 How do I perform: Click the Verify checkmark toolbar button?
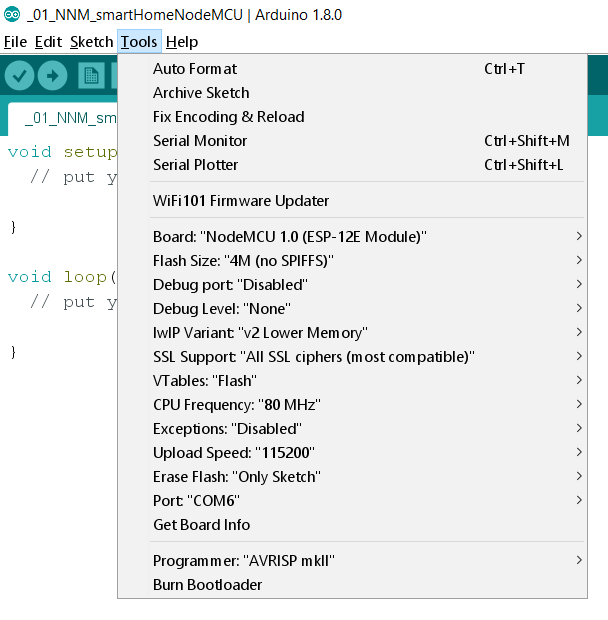click(x=19, y=76)
